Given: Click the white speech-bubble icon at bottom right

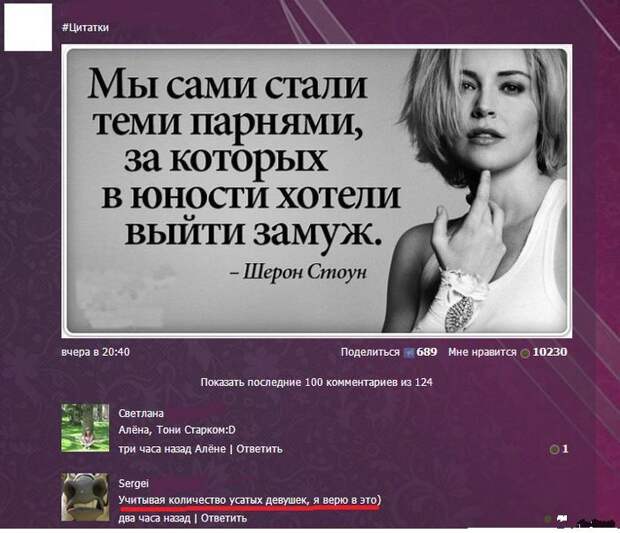Looking at the screenshot, I should tap(562, 518).
